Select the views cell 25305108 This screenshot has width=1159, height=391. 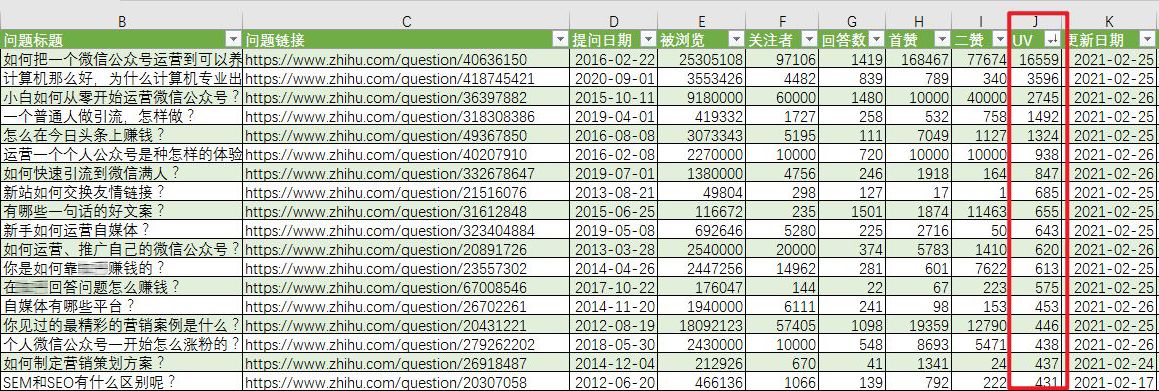(x=702, y=59)
